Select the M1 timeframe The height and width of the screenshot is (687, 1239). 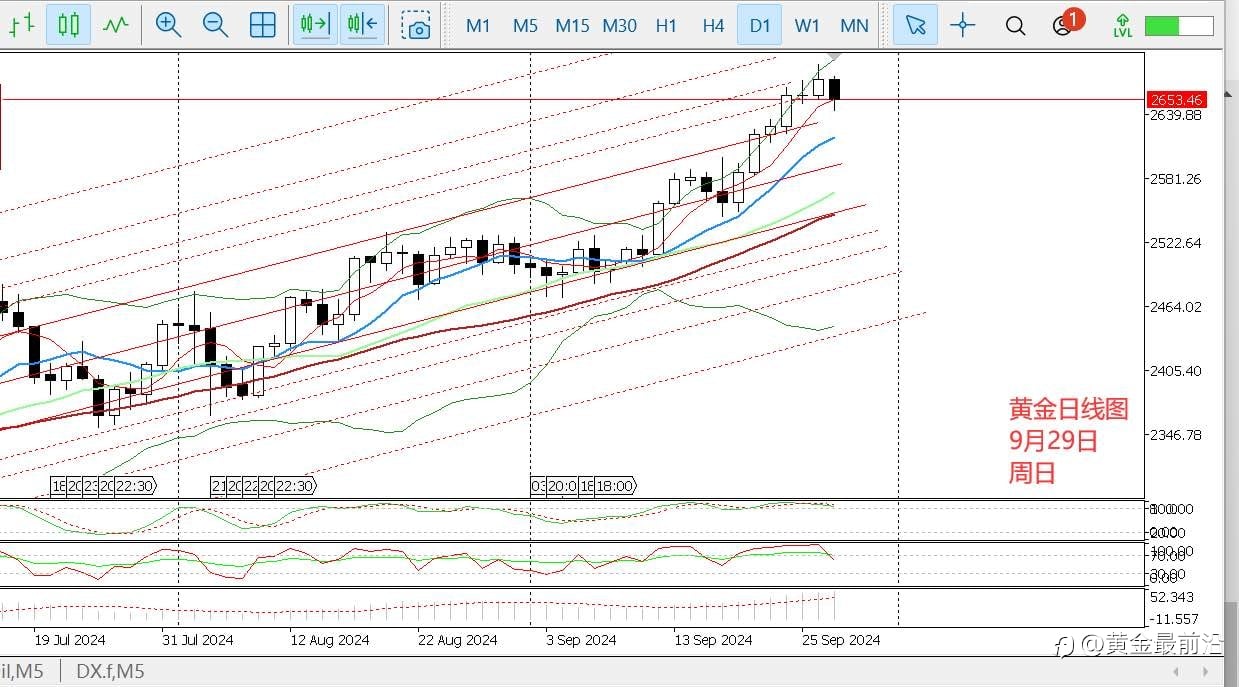tap(479, 25)
